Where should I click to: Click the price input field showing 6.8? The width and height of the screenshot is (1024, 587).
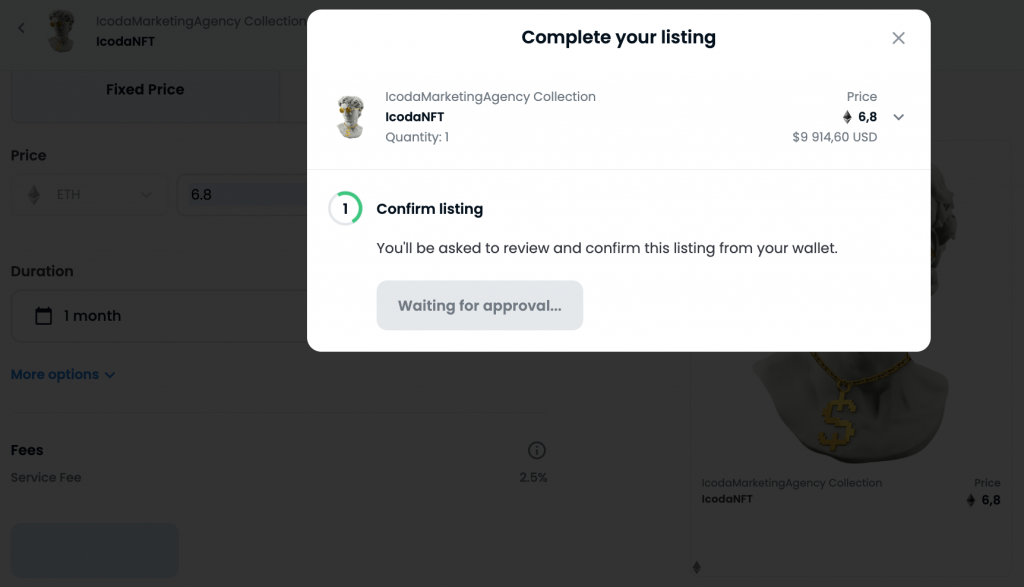click(x=240, y=195)
